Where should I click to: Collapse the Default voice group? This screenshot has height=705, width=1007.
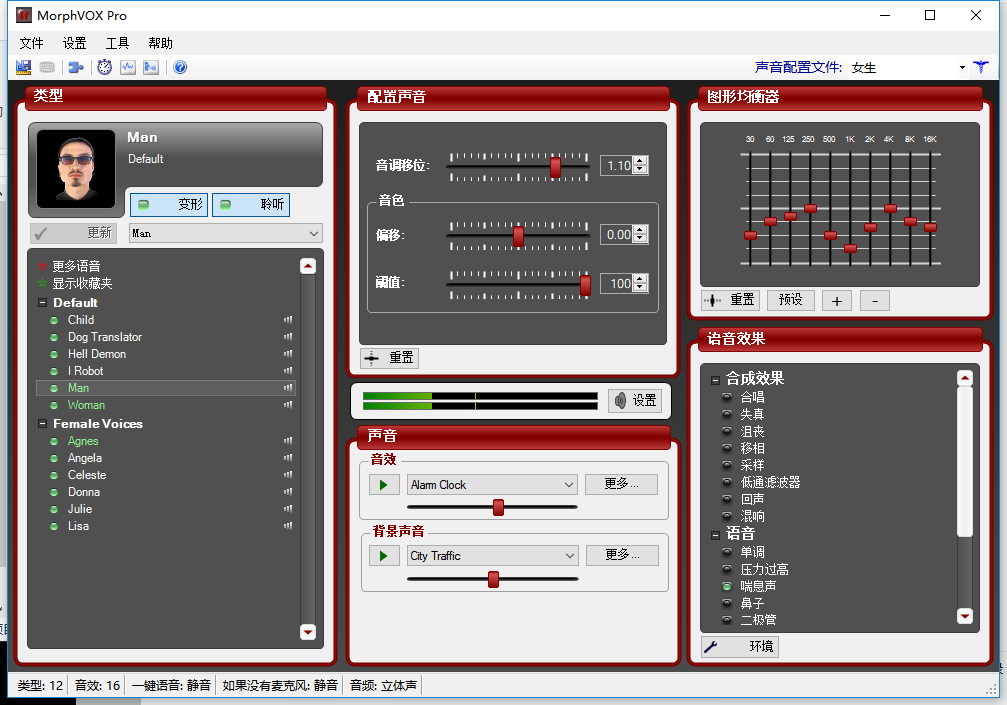click(x=42, y=302)
